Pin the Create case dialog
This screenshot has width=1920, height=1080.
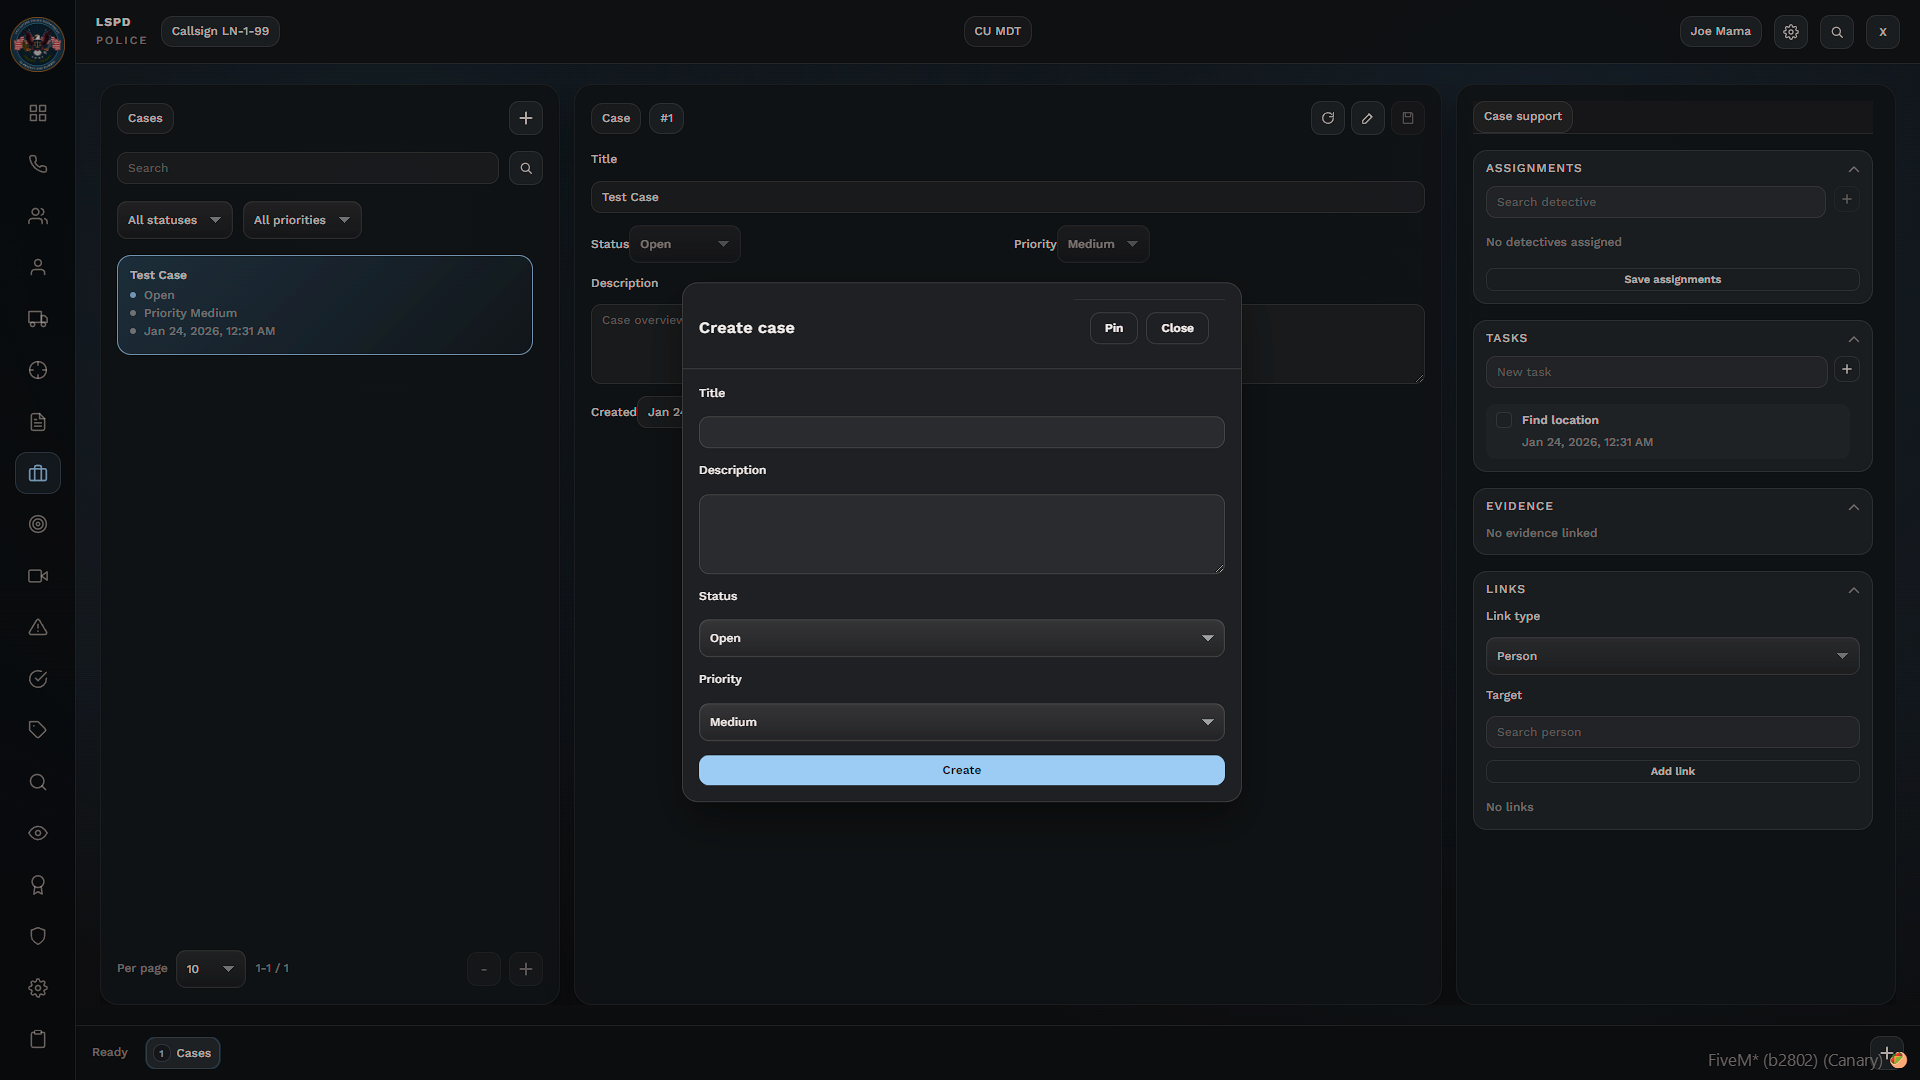(x=1113, y=328)
